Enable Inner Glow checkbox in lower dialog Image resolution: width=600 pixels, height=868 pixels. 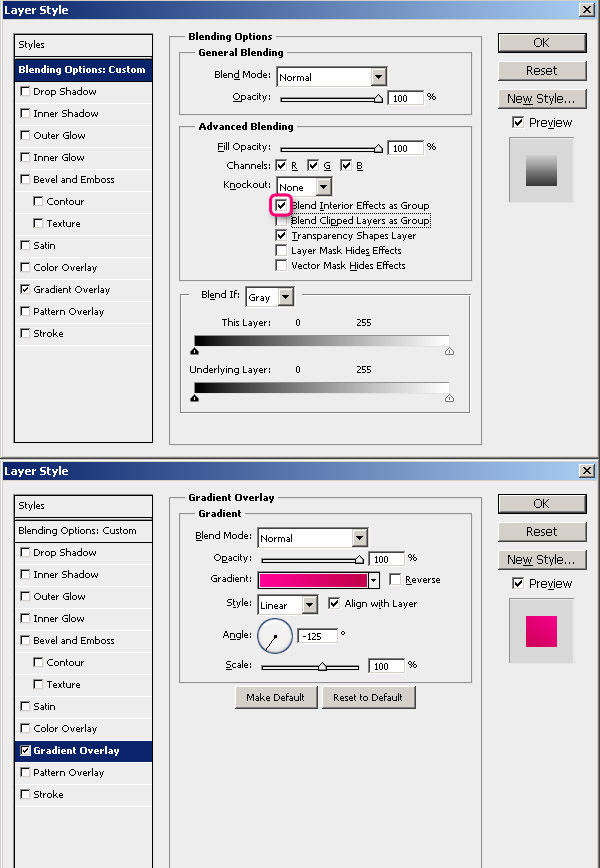(25, 618)
